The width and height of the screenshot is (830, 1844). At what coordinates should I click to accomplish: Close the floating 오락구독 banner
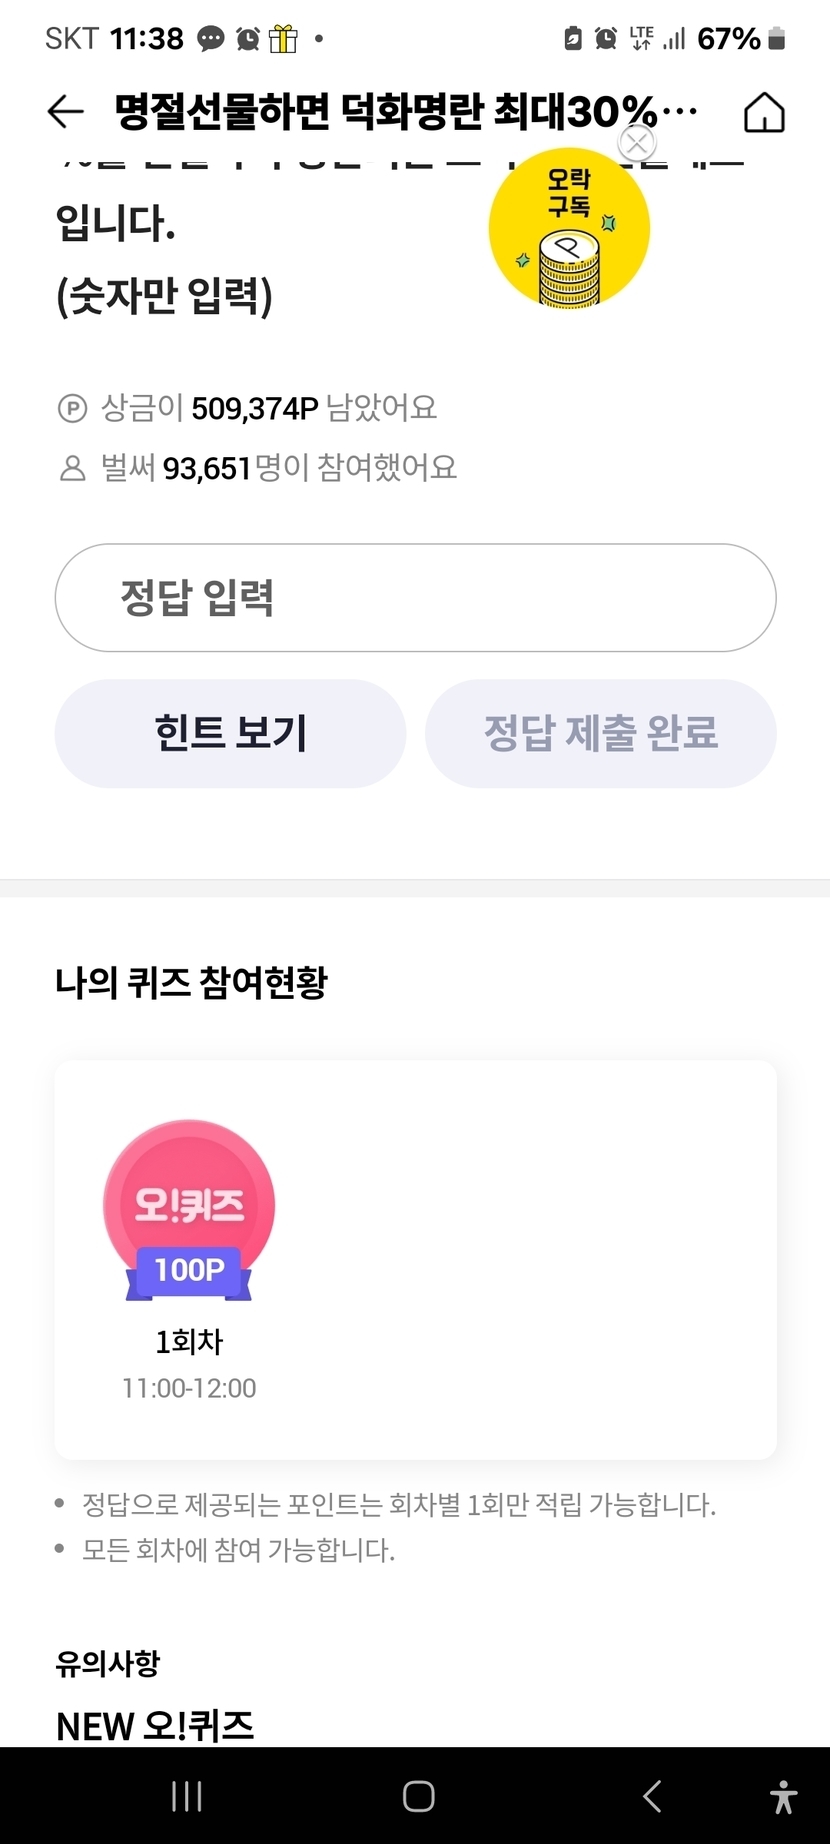pyautogui.click(x=637, y=143)
